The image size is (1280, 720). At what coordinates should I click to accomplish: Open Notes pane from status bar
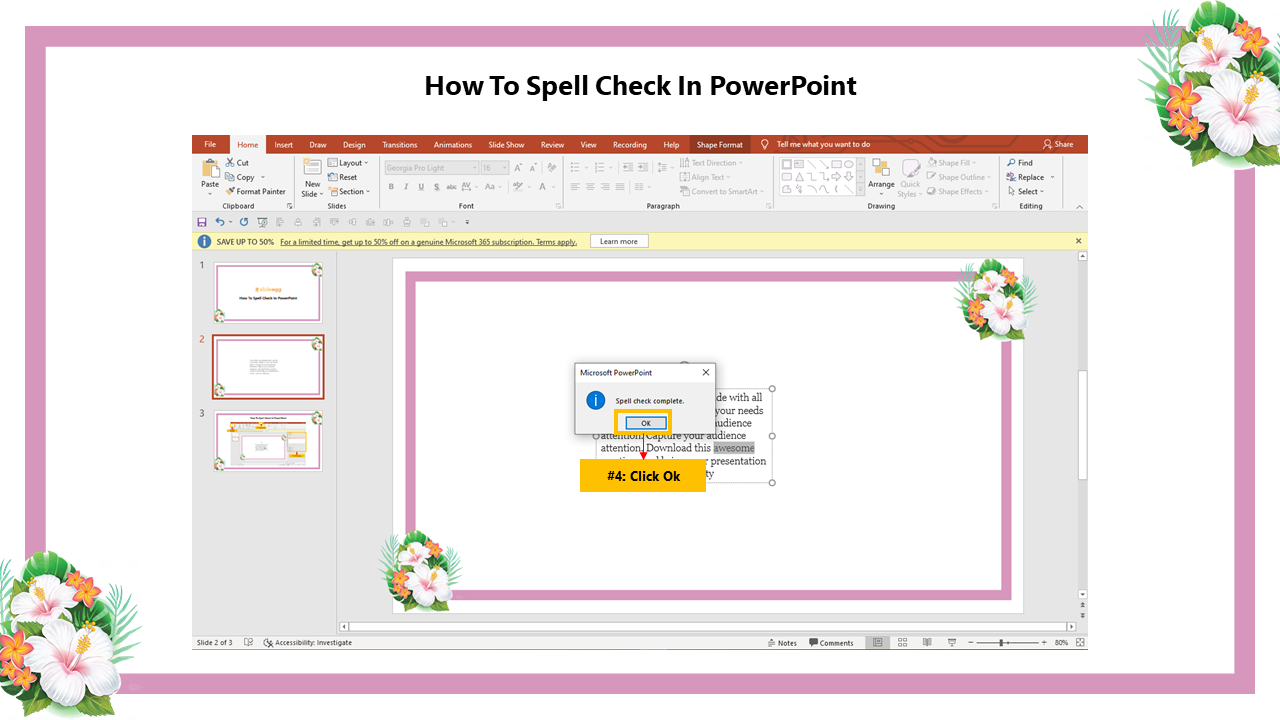tap(782, 643)
